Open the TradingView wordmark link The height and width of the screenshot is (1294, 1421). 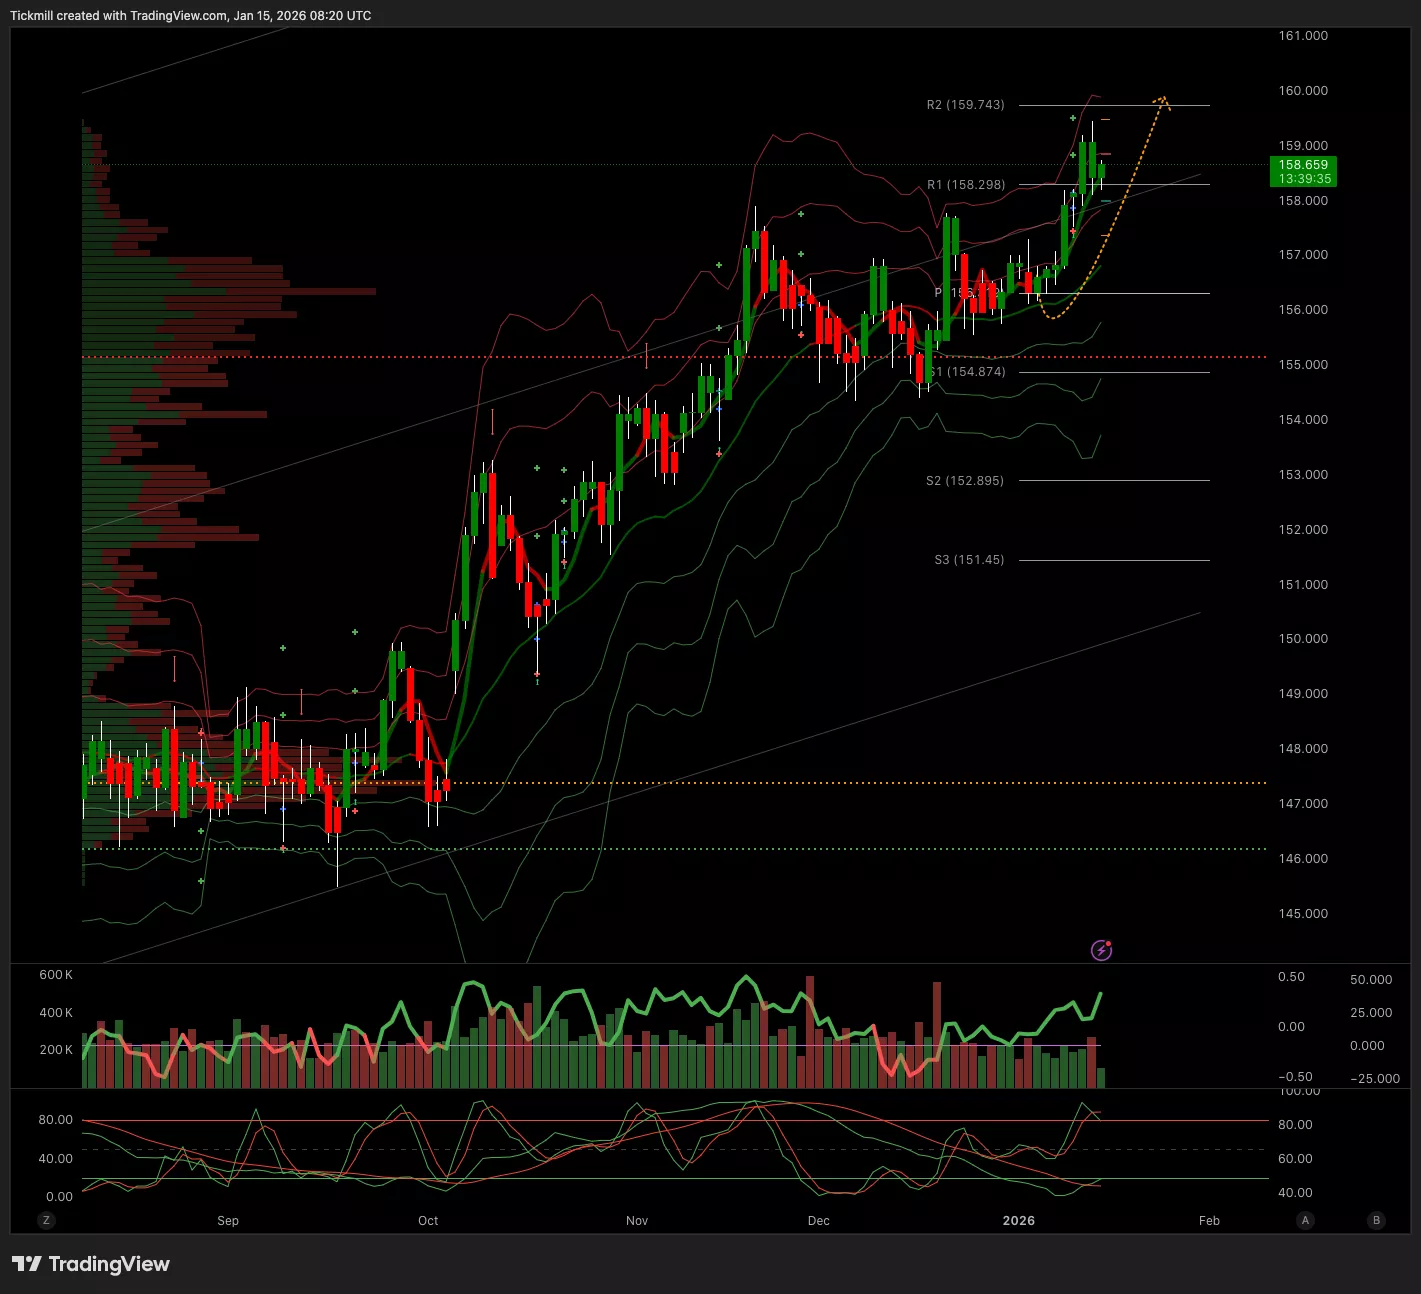(109, 1264)
